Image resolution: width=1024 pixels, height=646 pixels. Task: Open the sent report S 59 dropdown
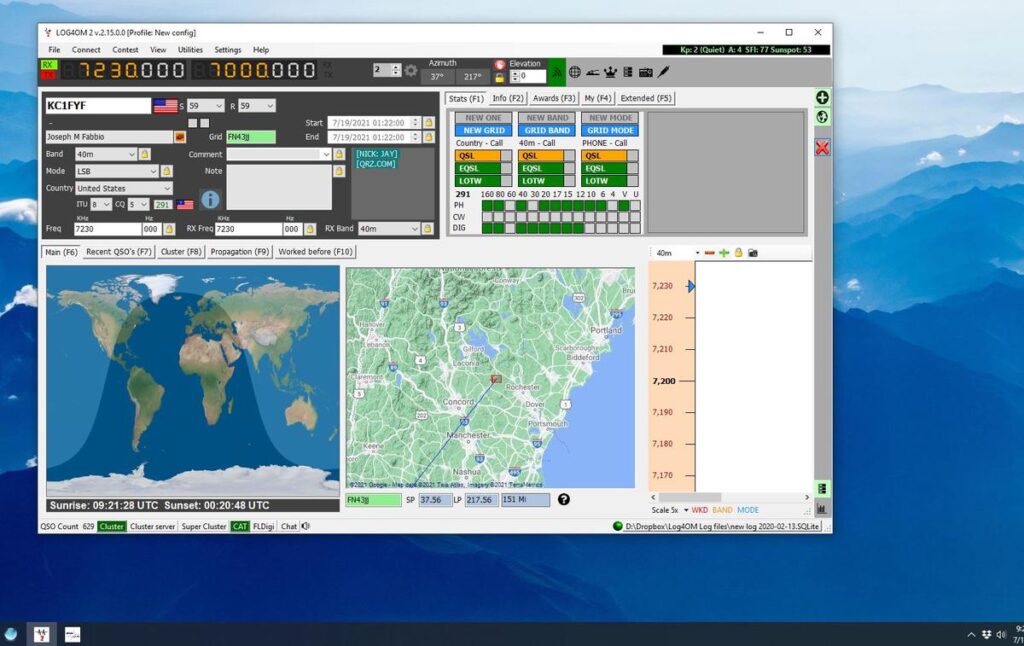[206, 106]
